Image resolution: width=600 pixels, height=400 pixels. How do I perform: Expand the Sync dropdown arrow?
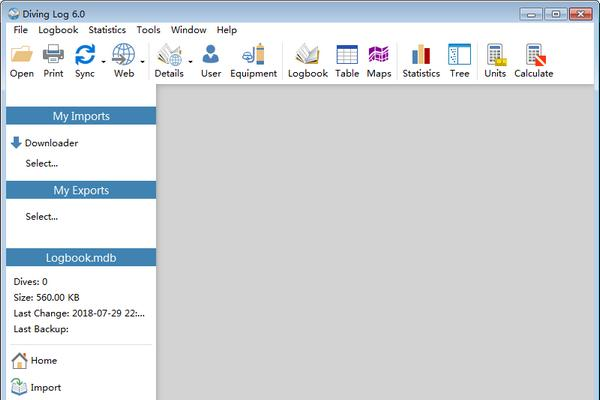tap(103, 61)
